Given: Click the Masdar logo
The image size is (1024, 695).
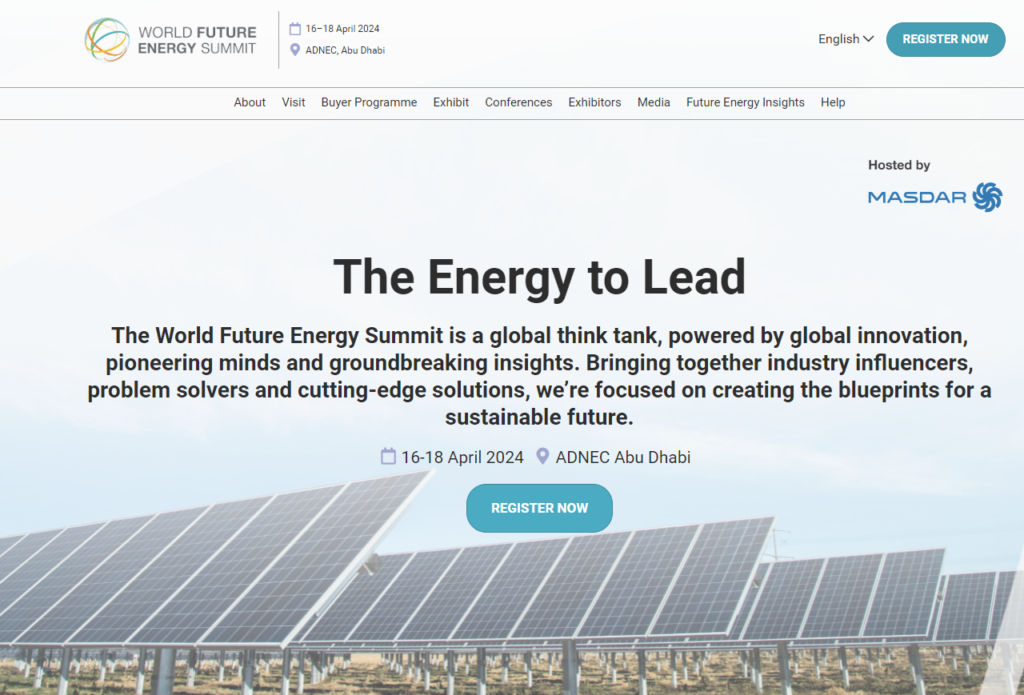Looking at the screenshot, I should [934, 196].
